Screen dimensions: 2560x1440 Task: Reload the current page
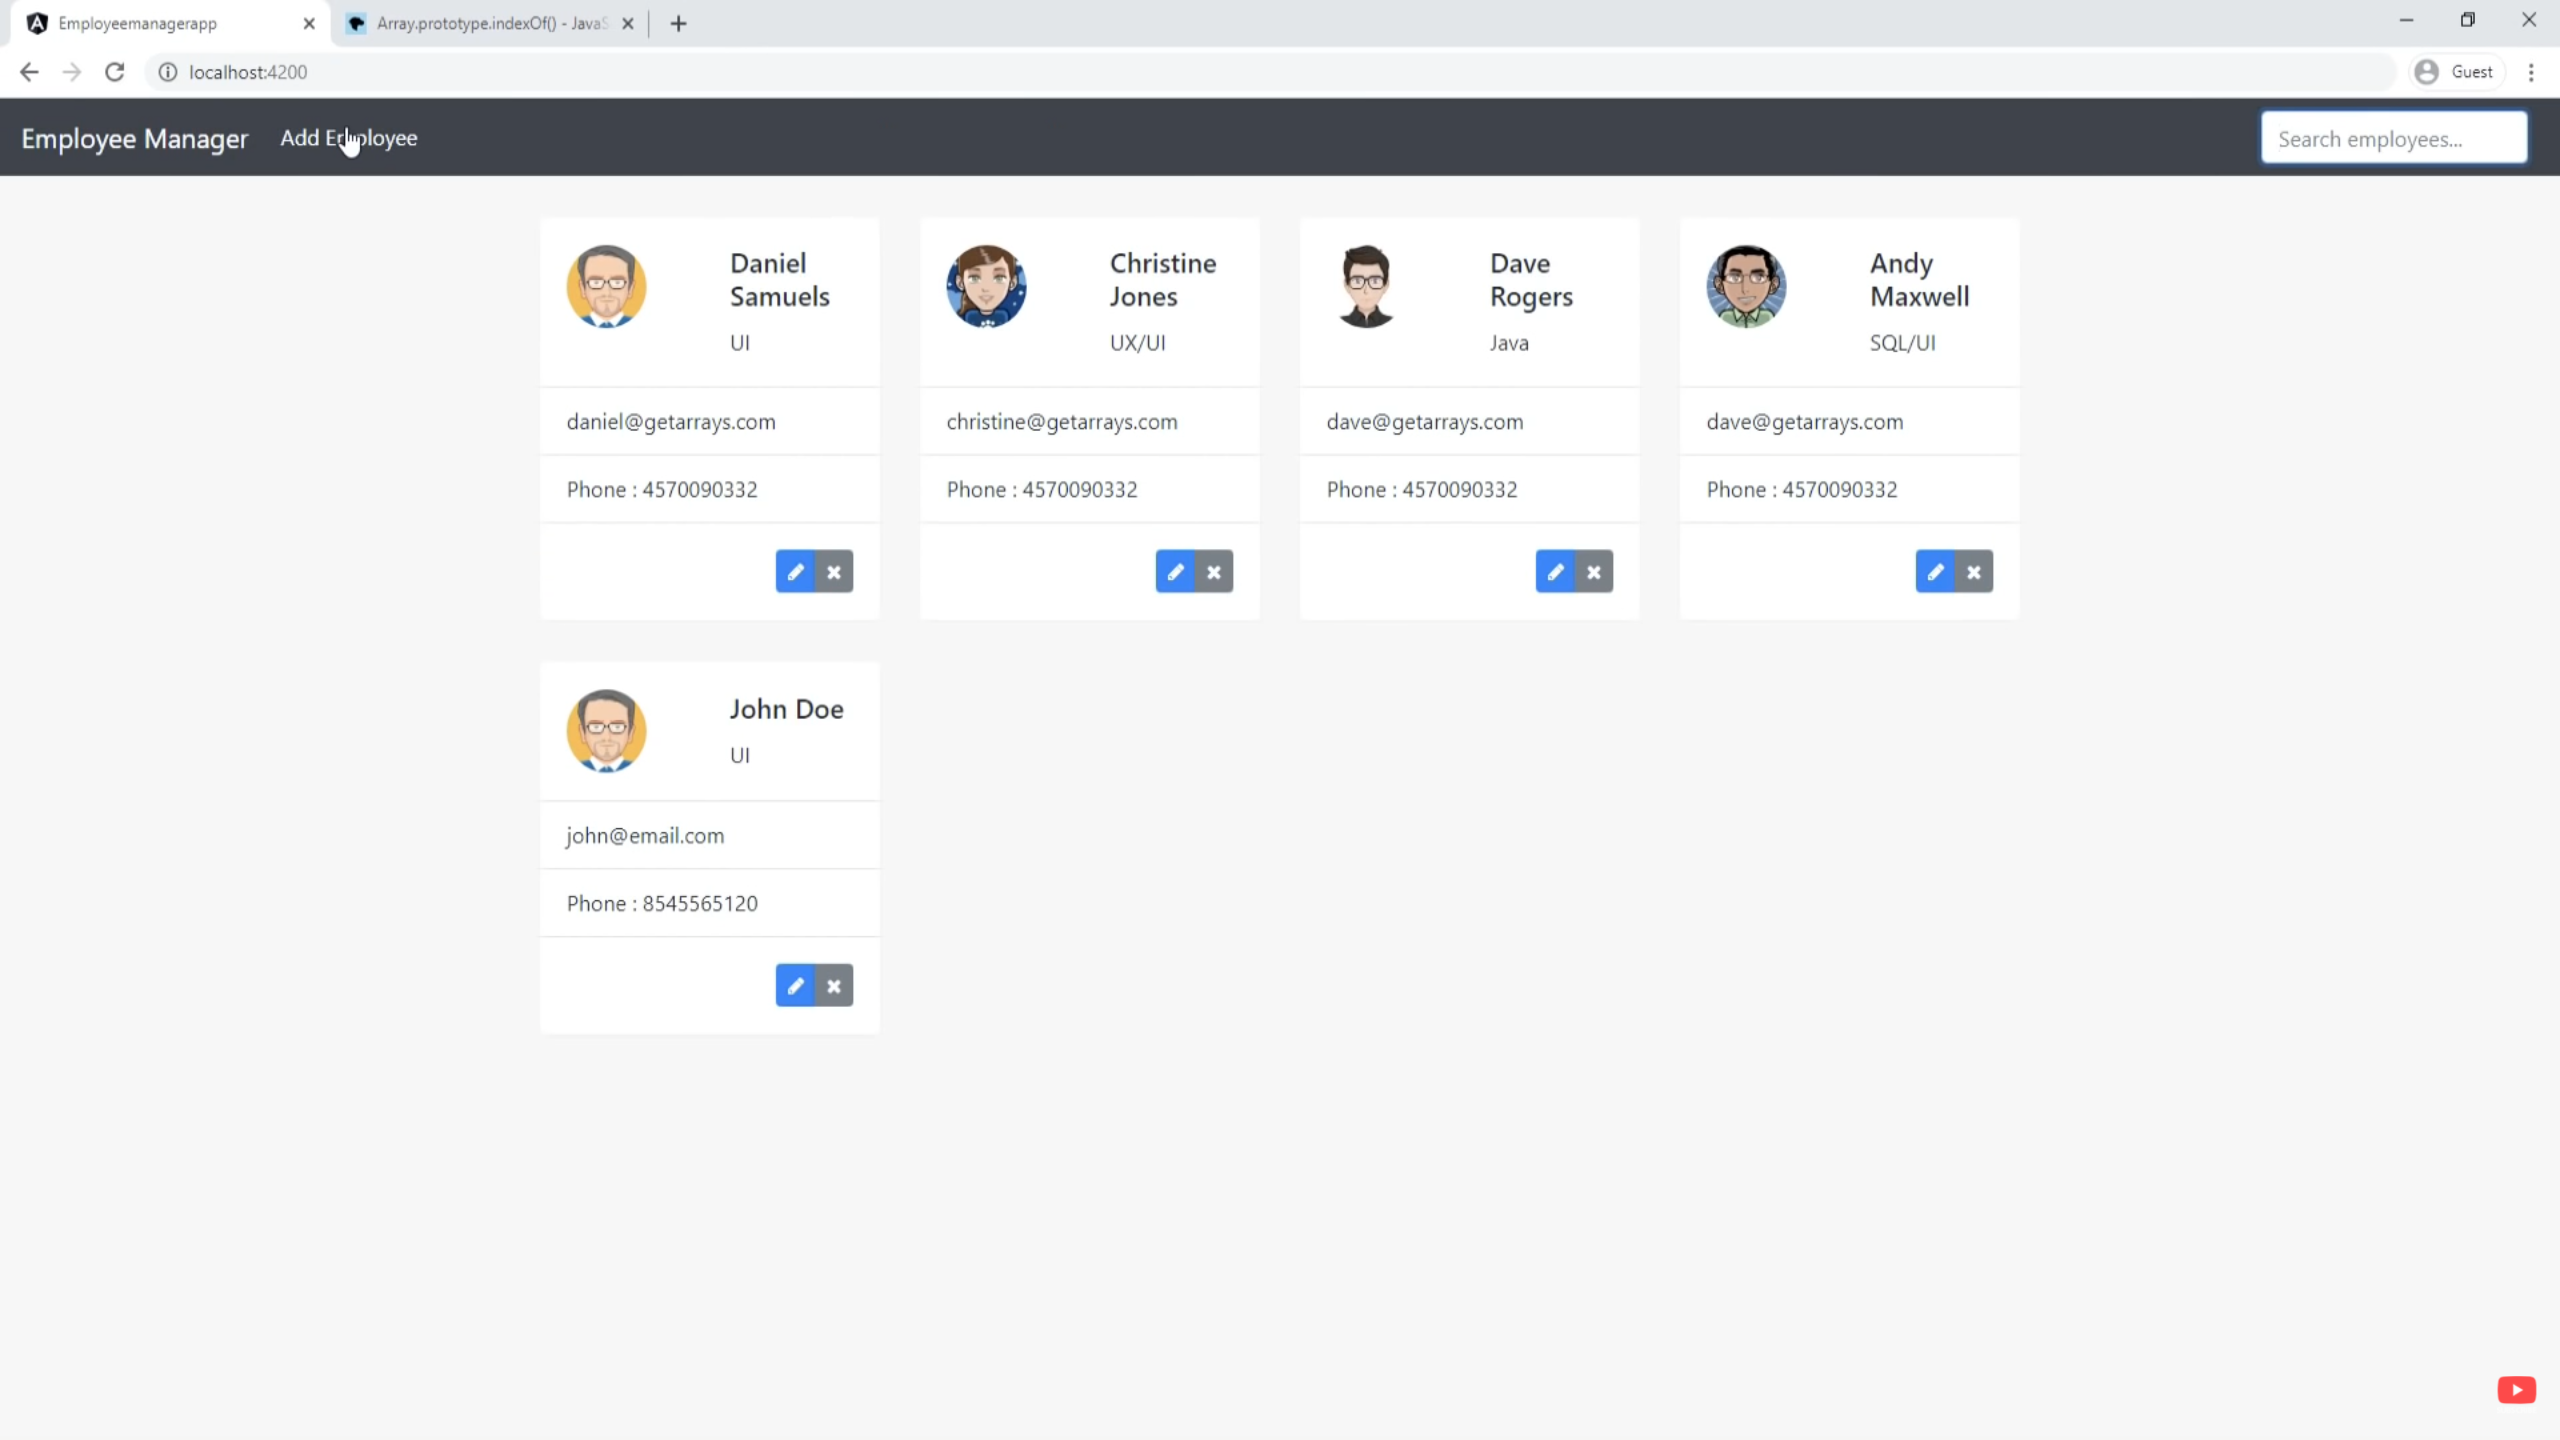click(115, 72)
